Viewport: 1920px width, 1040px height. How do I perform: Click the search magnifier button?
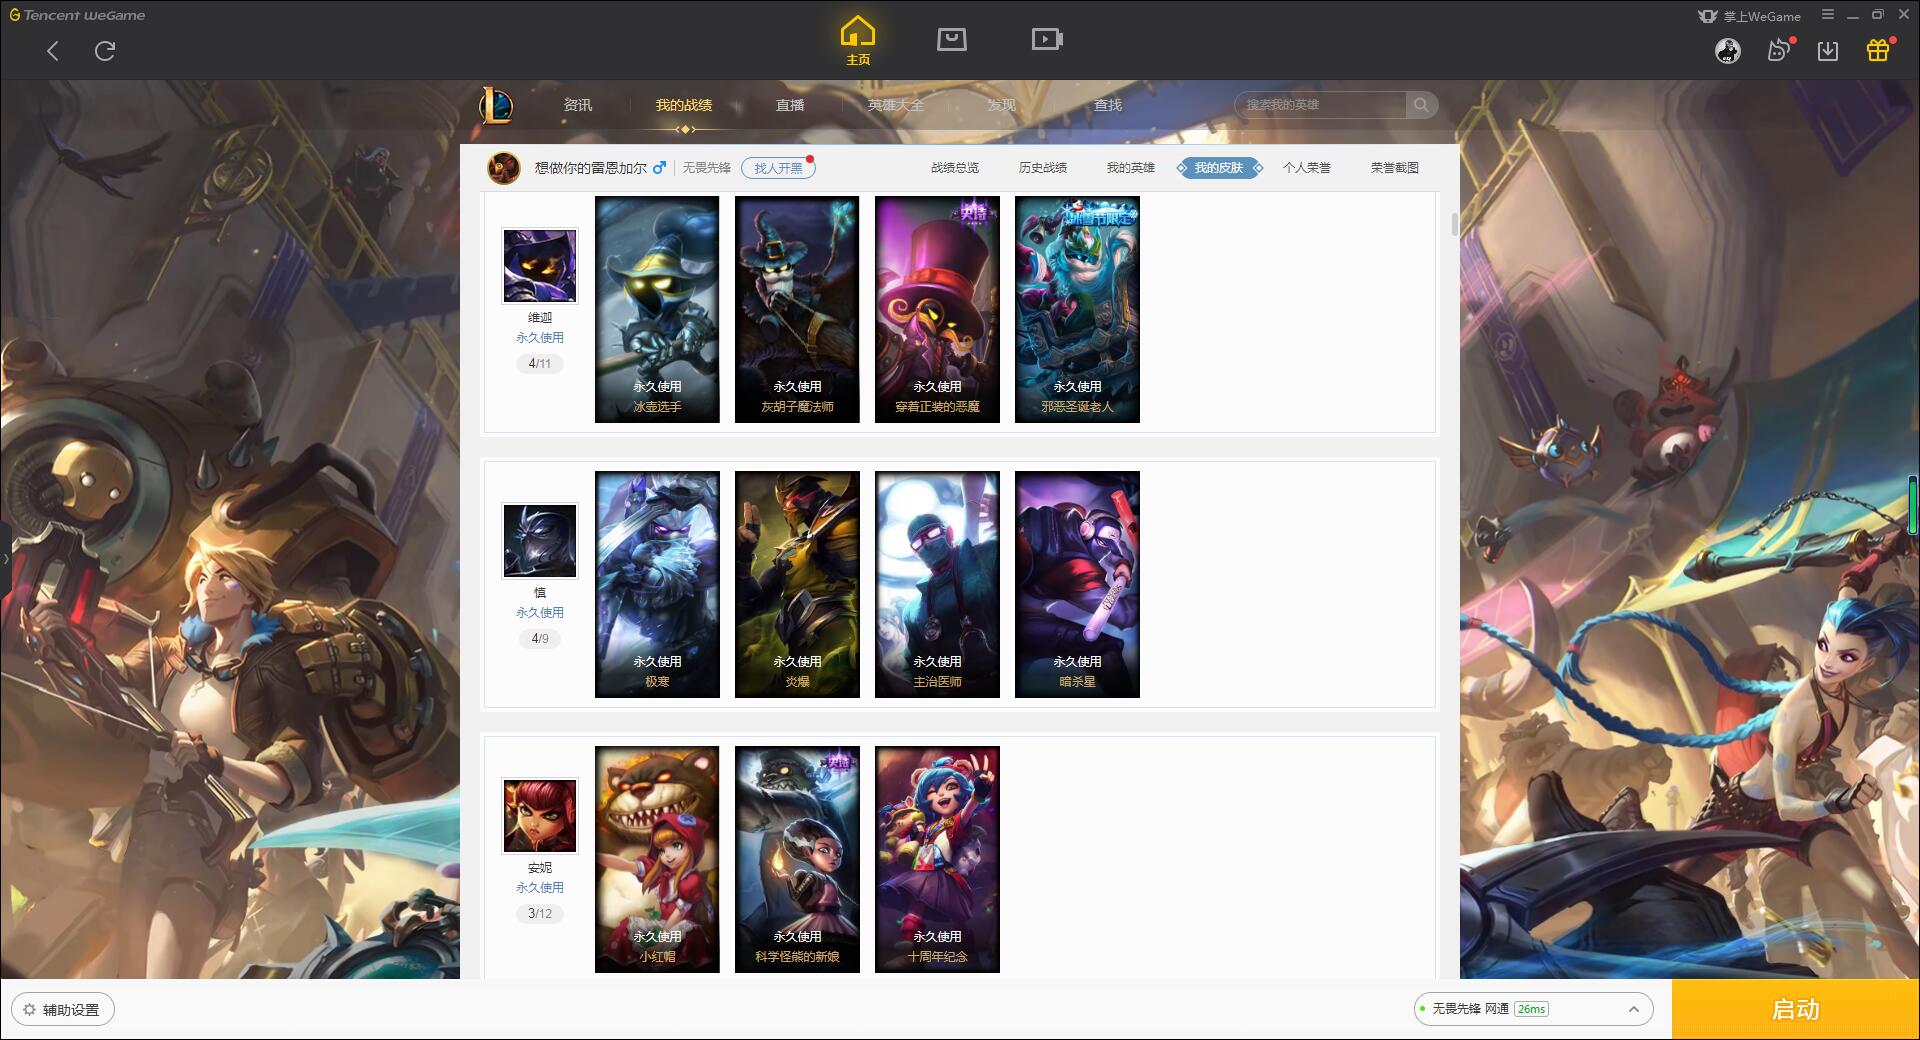click(1421, 105)
